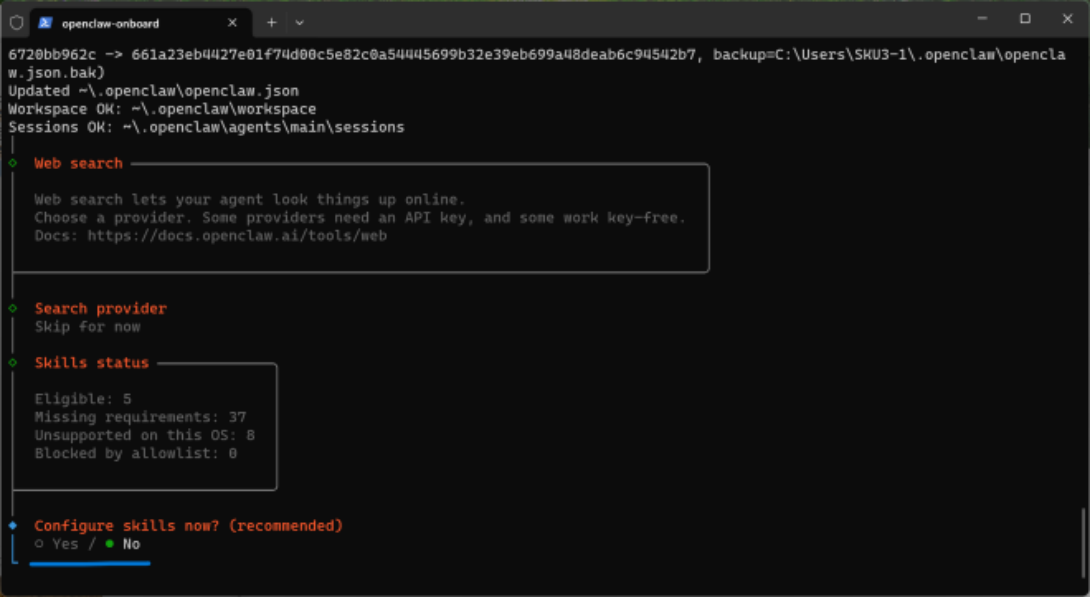The width and height of the screenshot is (1090, 597).
Task: Open the docs.openclaw.ai tools/web link
Action: click(x=236, y=236)
